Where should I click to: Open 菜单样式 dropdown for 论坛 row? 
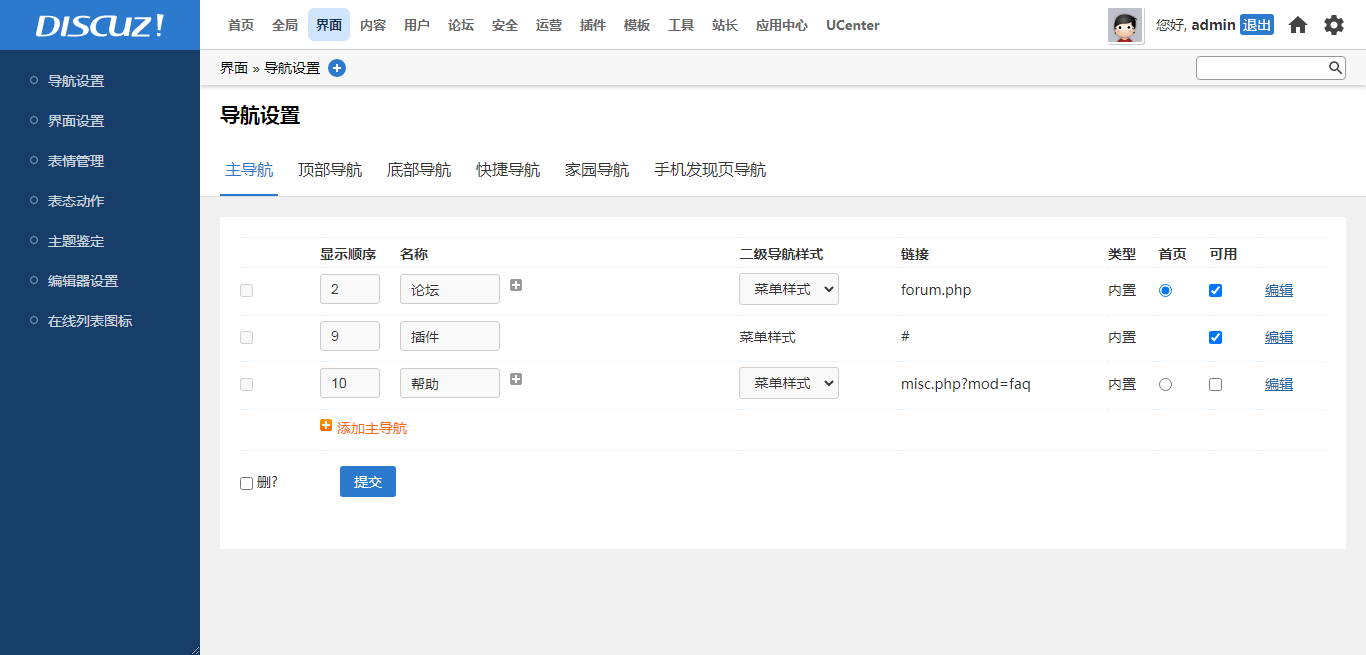click(789, 289)
